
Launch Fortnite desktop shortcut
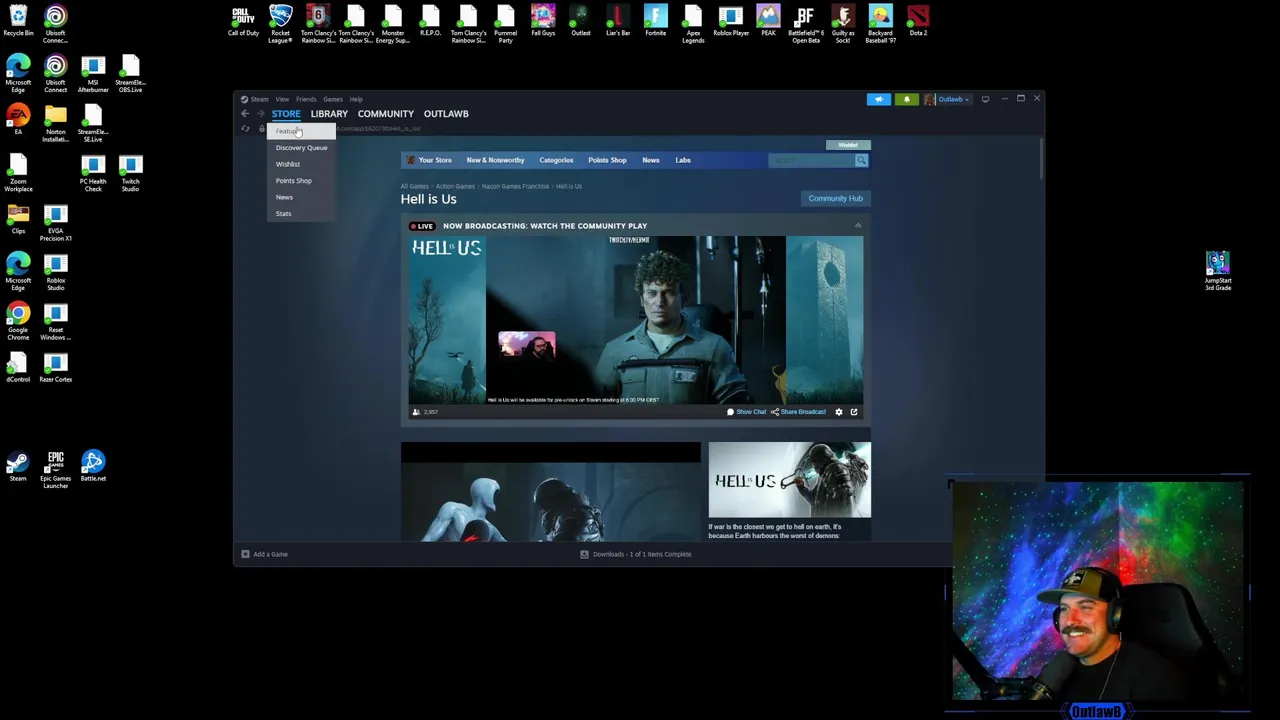655,22
